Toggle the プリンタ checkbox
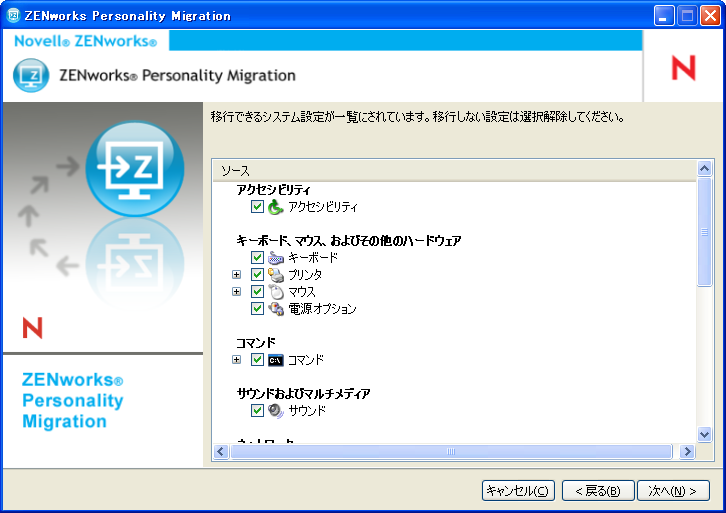Screen dimensions: 726x513 pos(257,275)
